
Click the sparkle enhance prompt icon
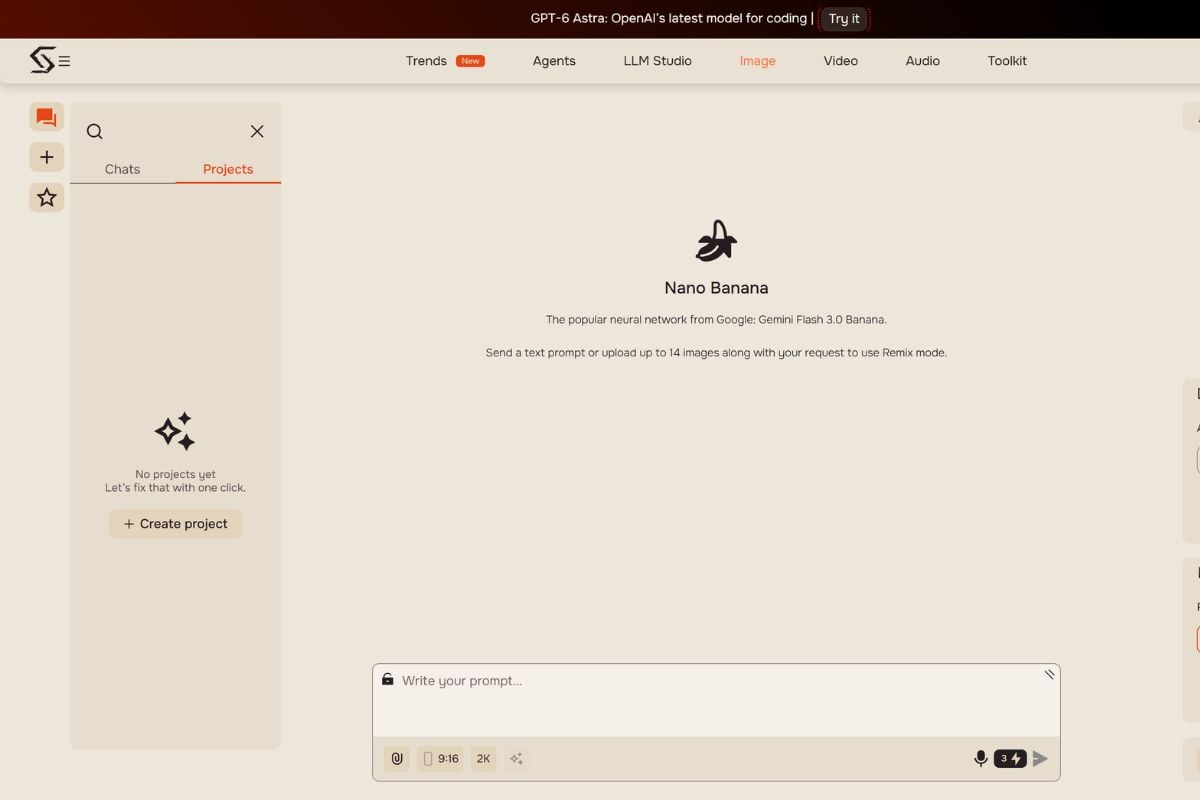[x=516, y=758]
